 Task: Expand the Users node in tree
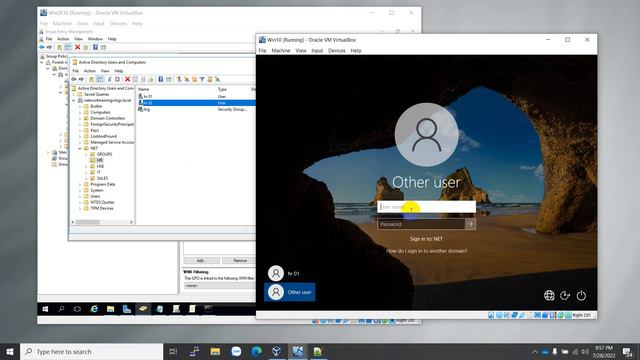(80, 196)
